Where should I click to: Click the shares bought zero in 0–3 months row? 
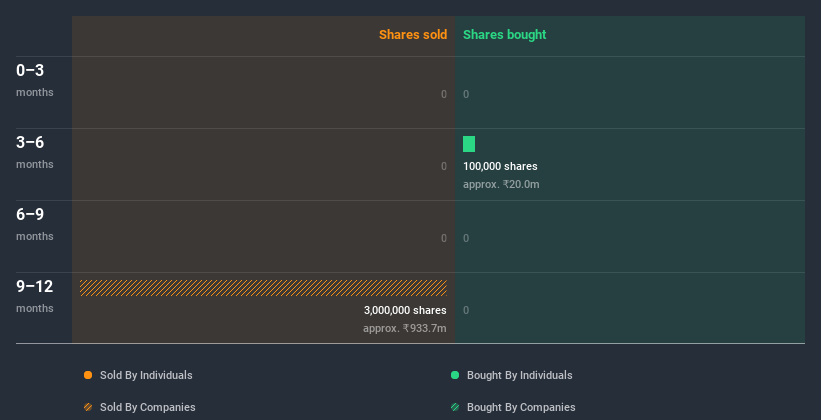pyautogui.click(x=466, y=94)
